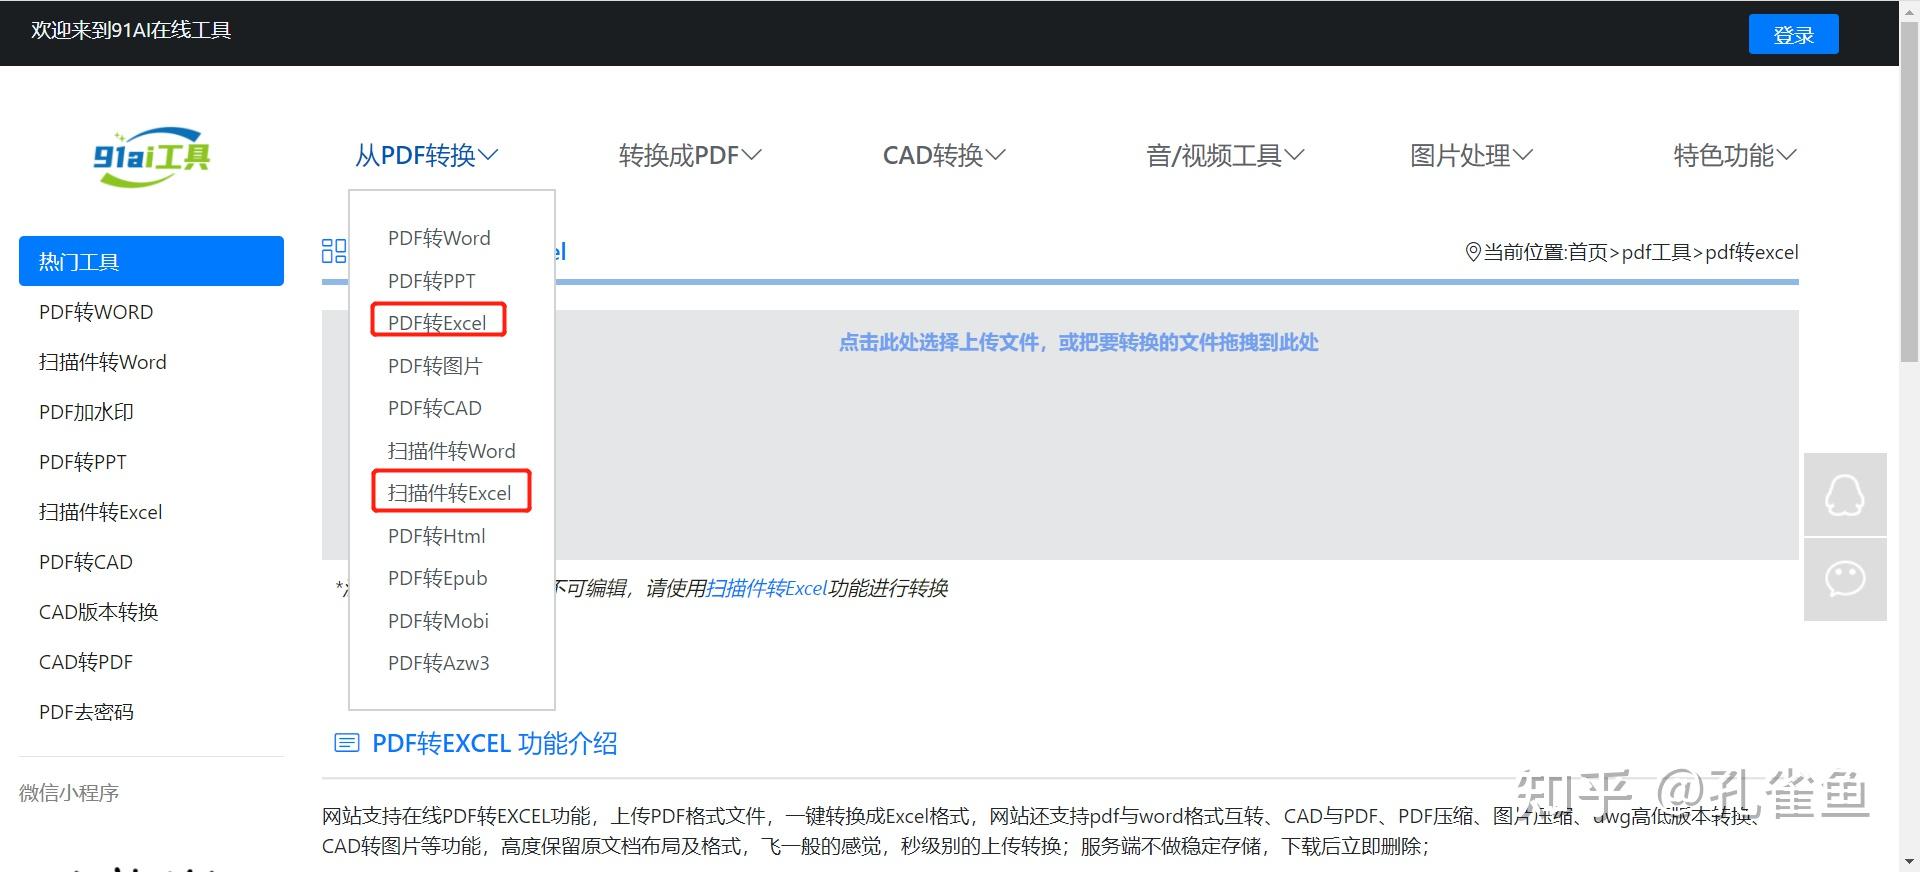Expand the 音/视频工具 dropdown menu
The image size is (1920, 872).
click(x=1225, y=155)
